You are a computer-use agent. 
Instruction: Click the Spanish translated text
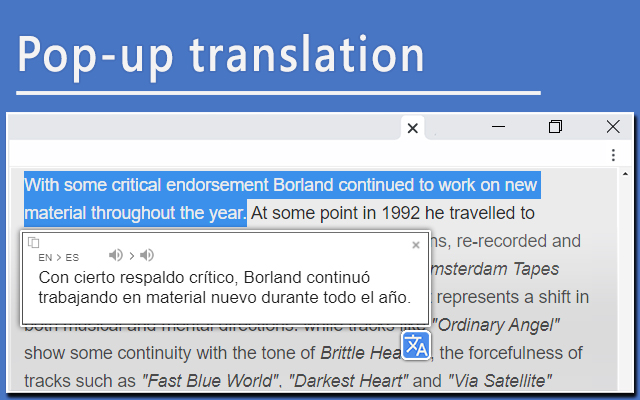[x=224, y=287]
